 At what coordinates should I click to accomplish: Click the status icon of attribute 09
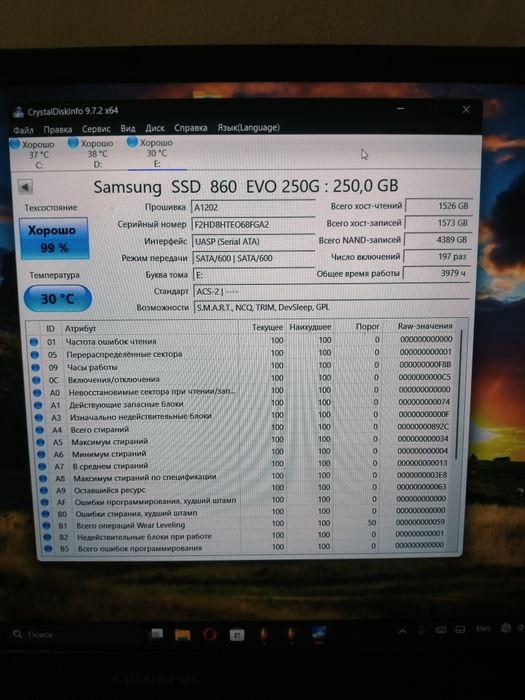coord(35,368)
